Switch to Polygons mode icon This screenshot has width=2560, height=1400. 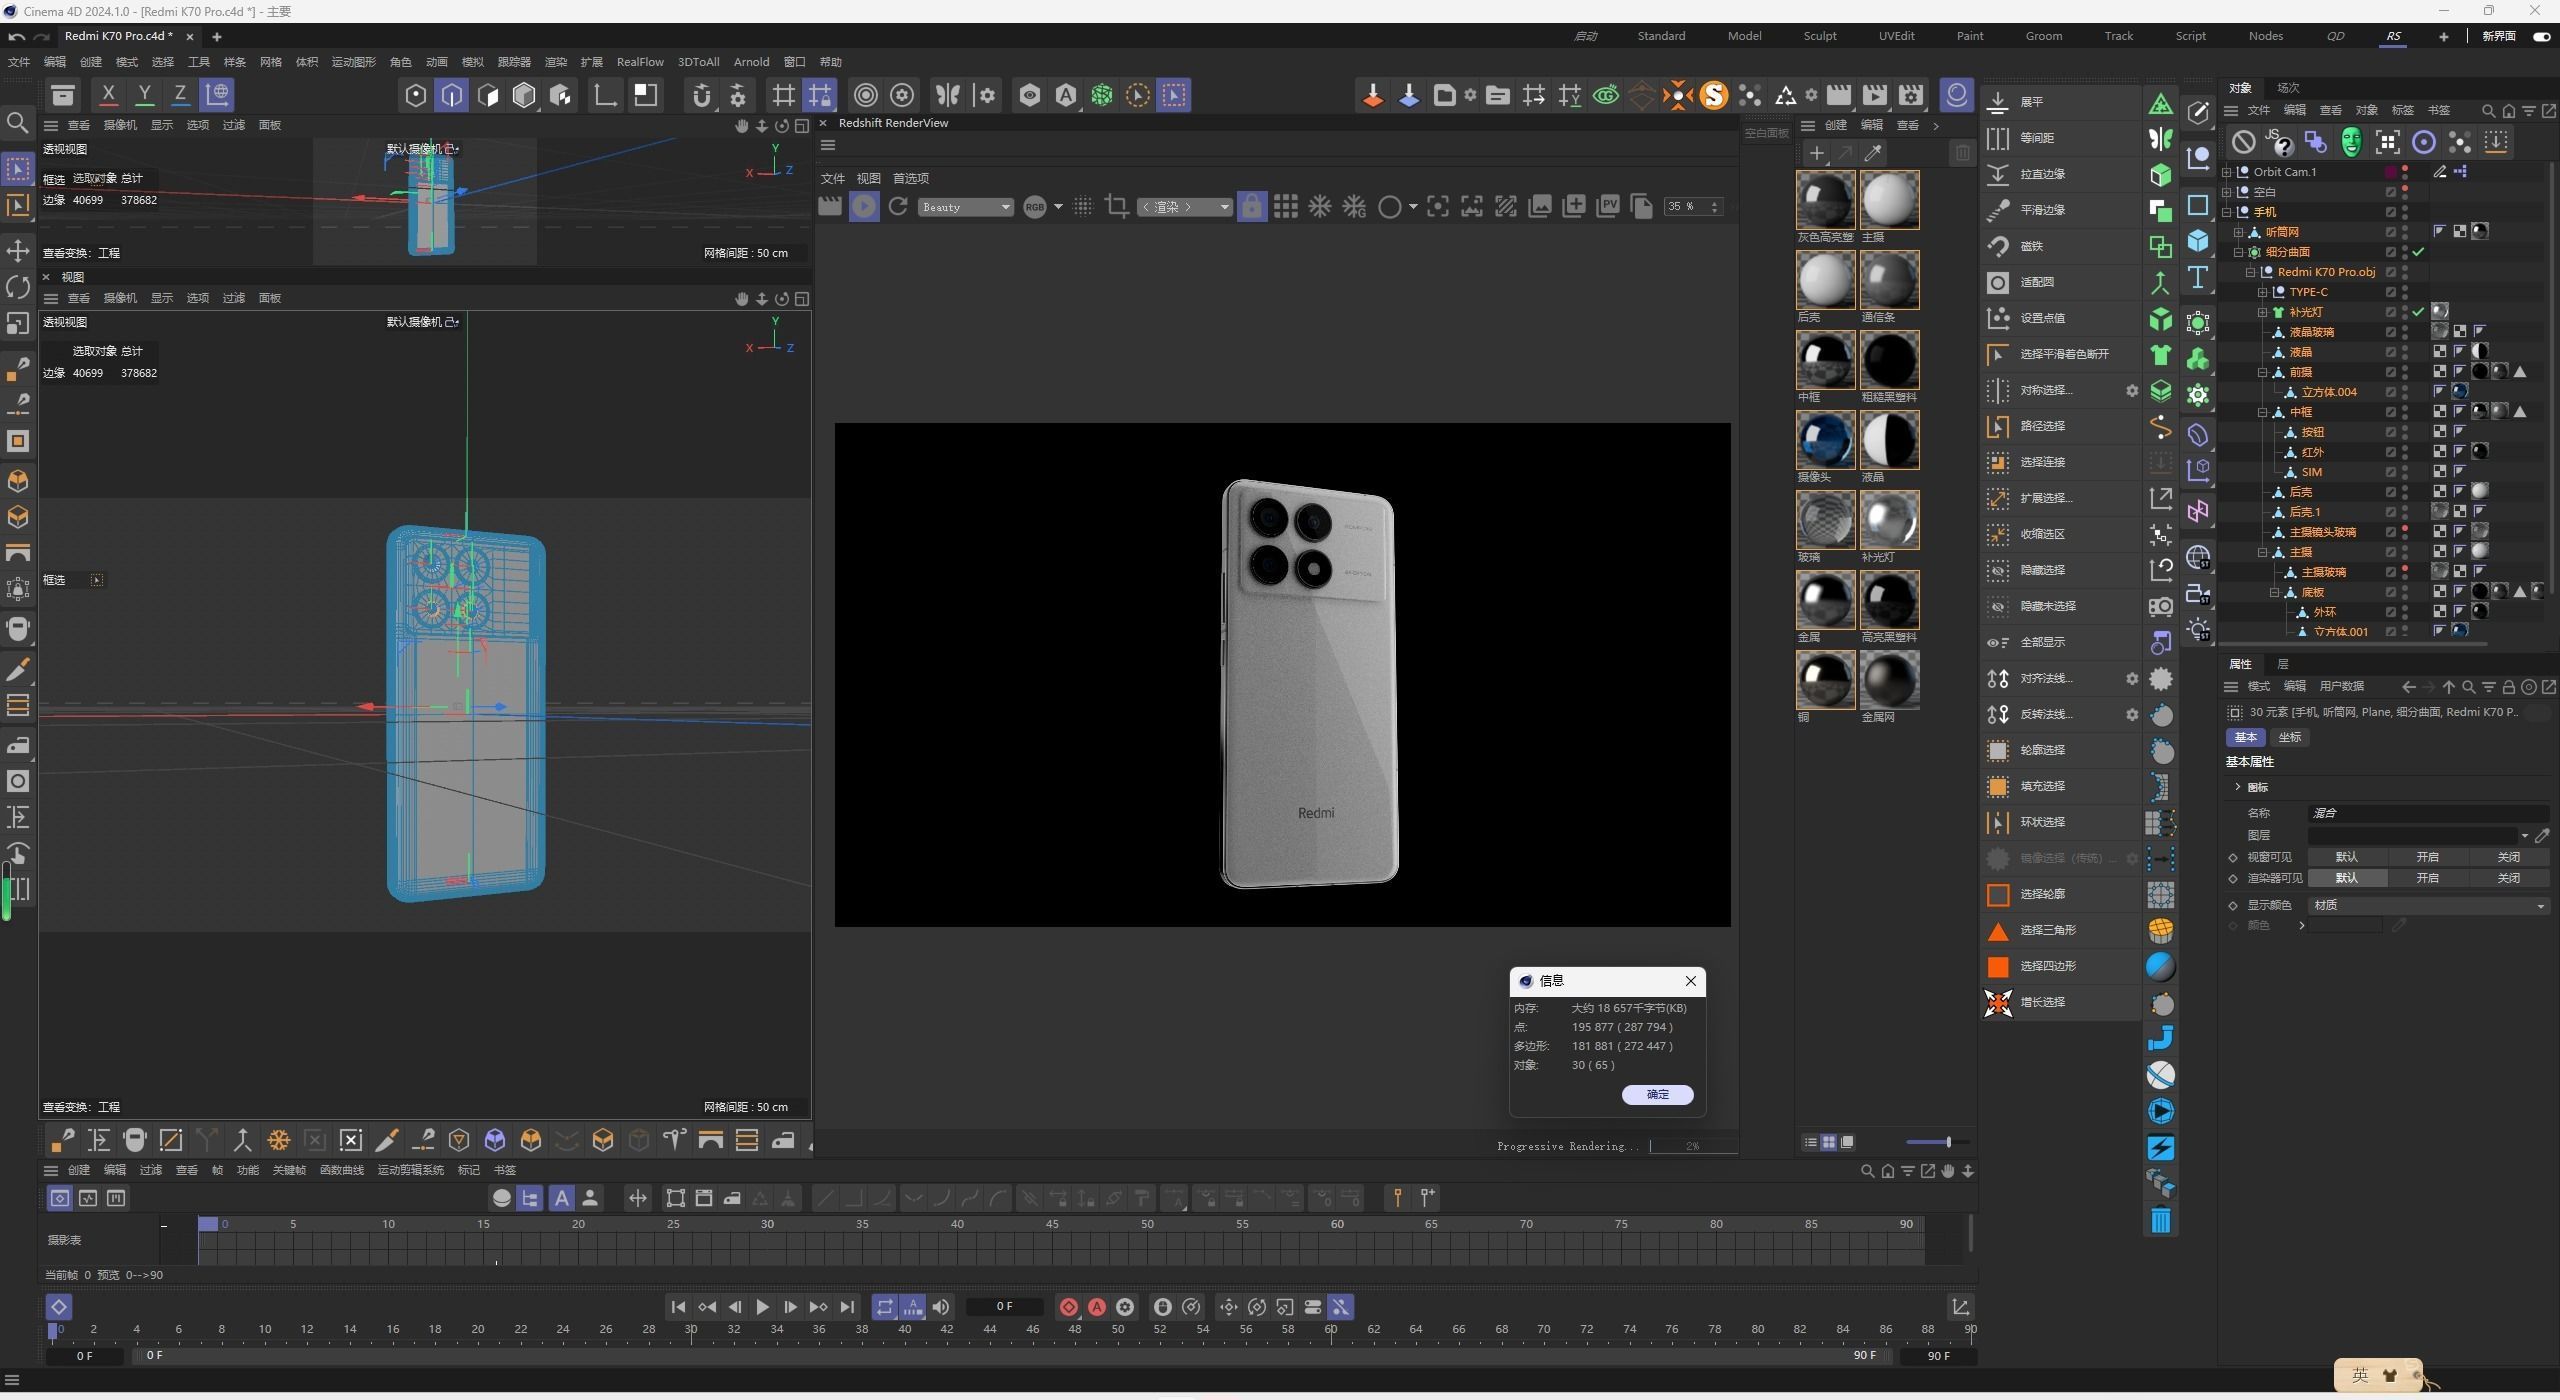click(488, 95)
